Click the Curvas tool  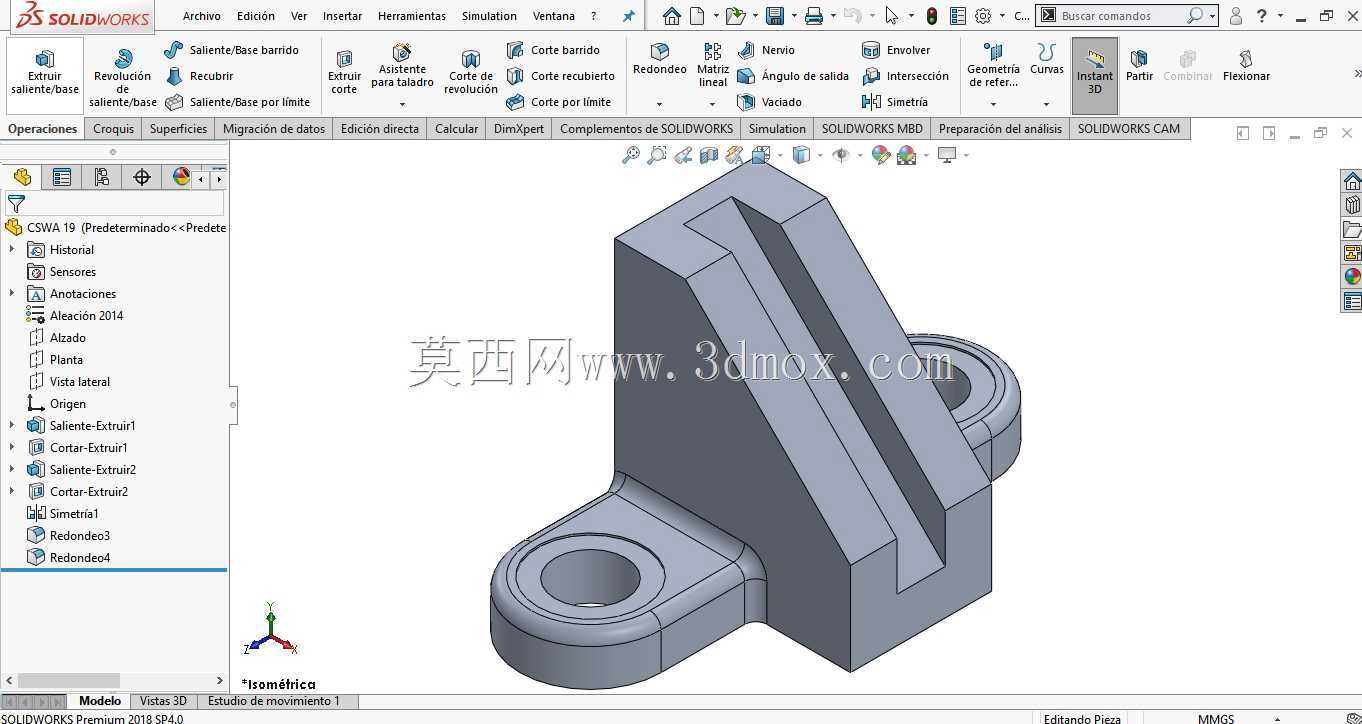[x=1047, y=60]
